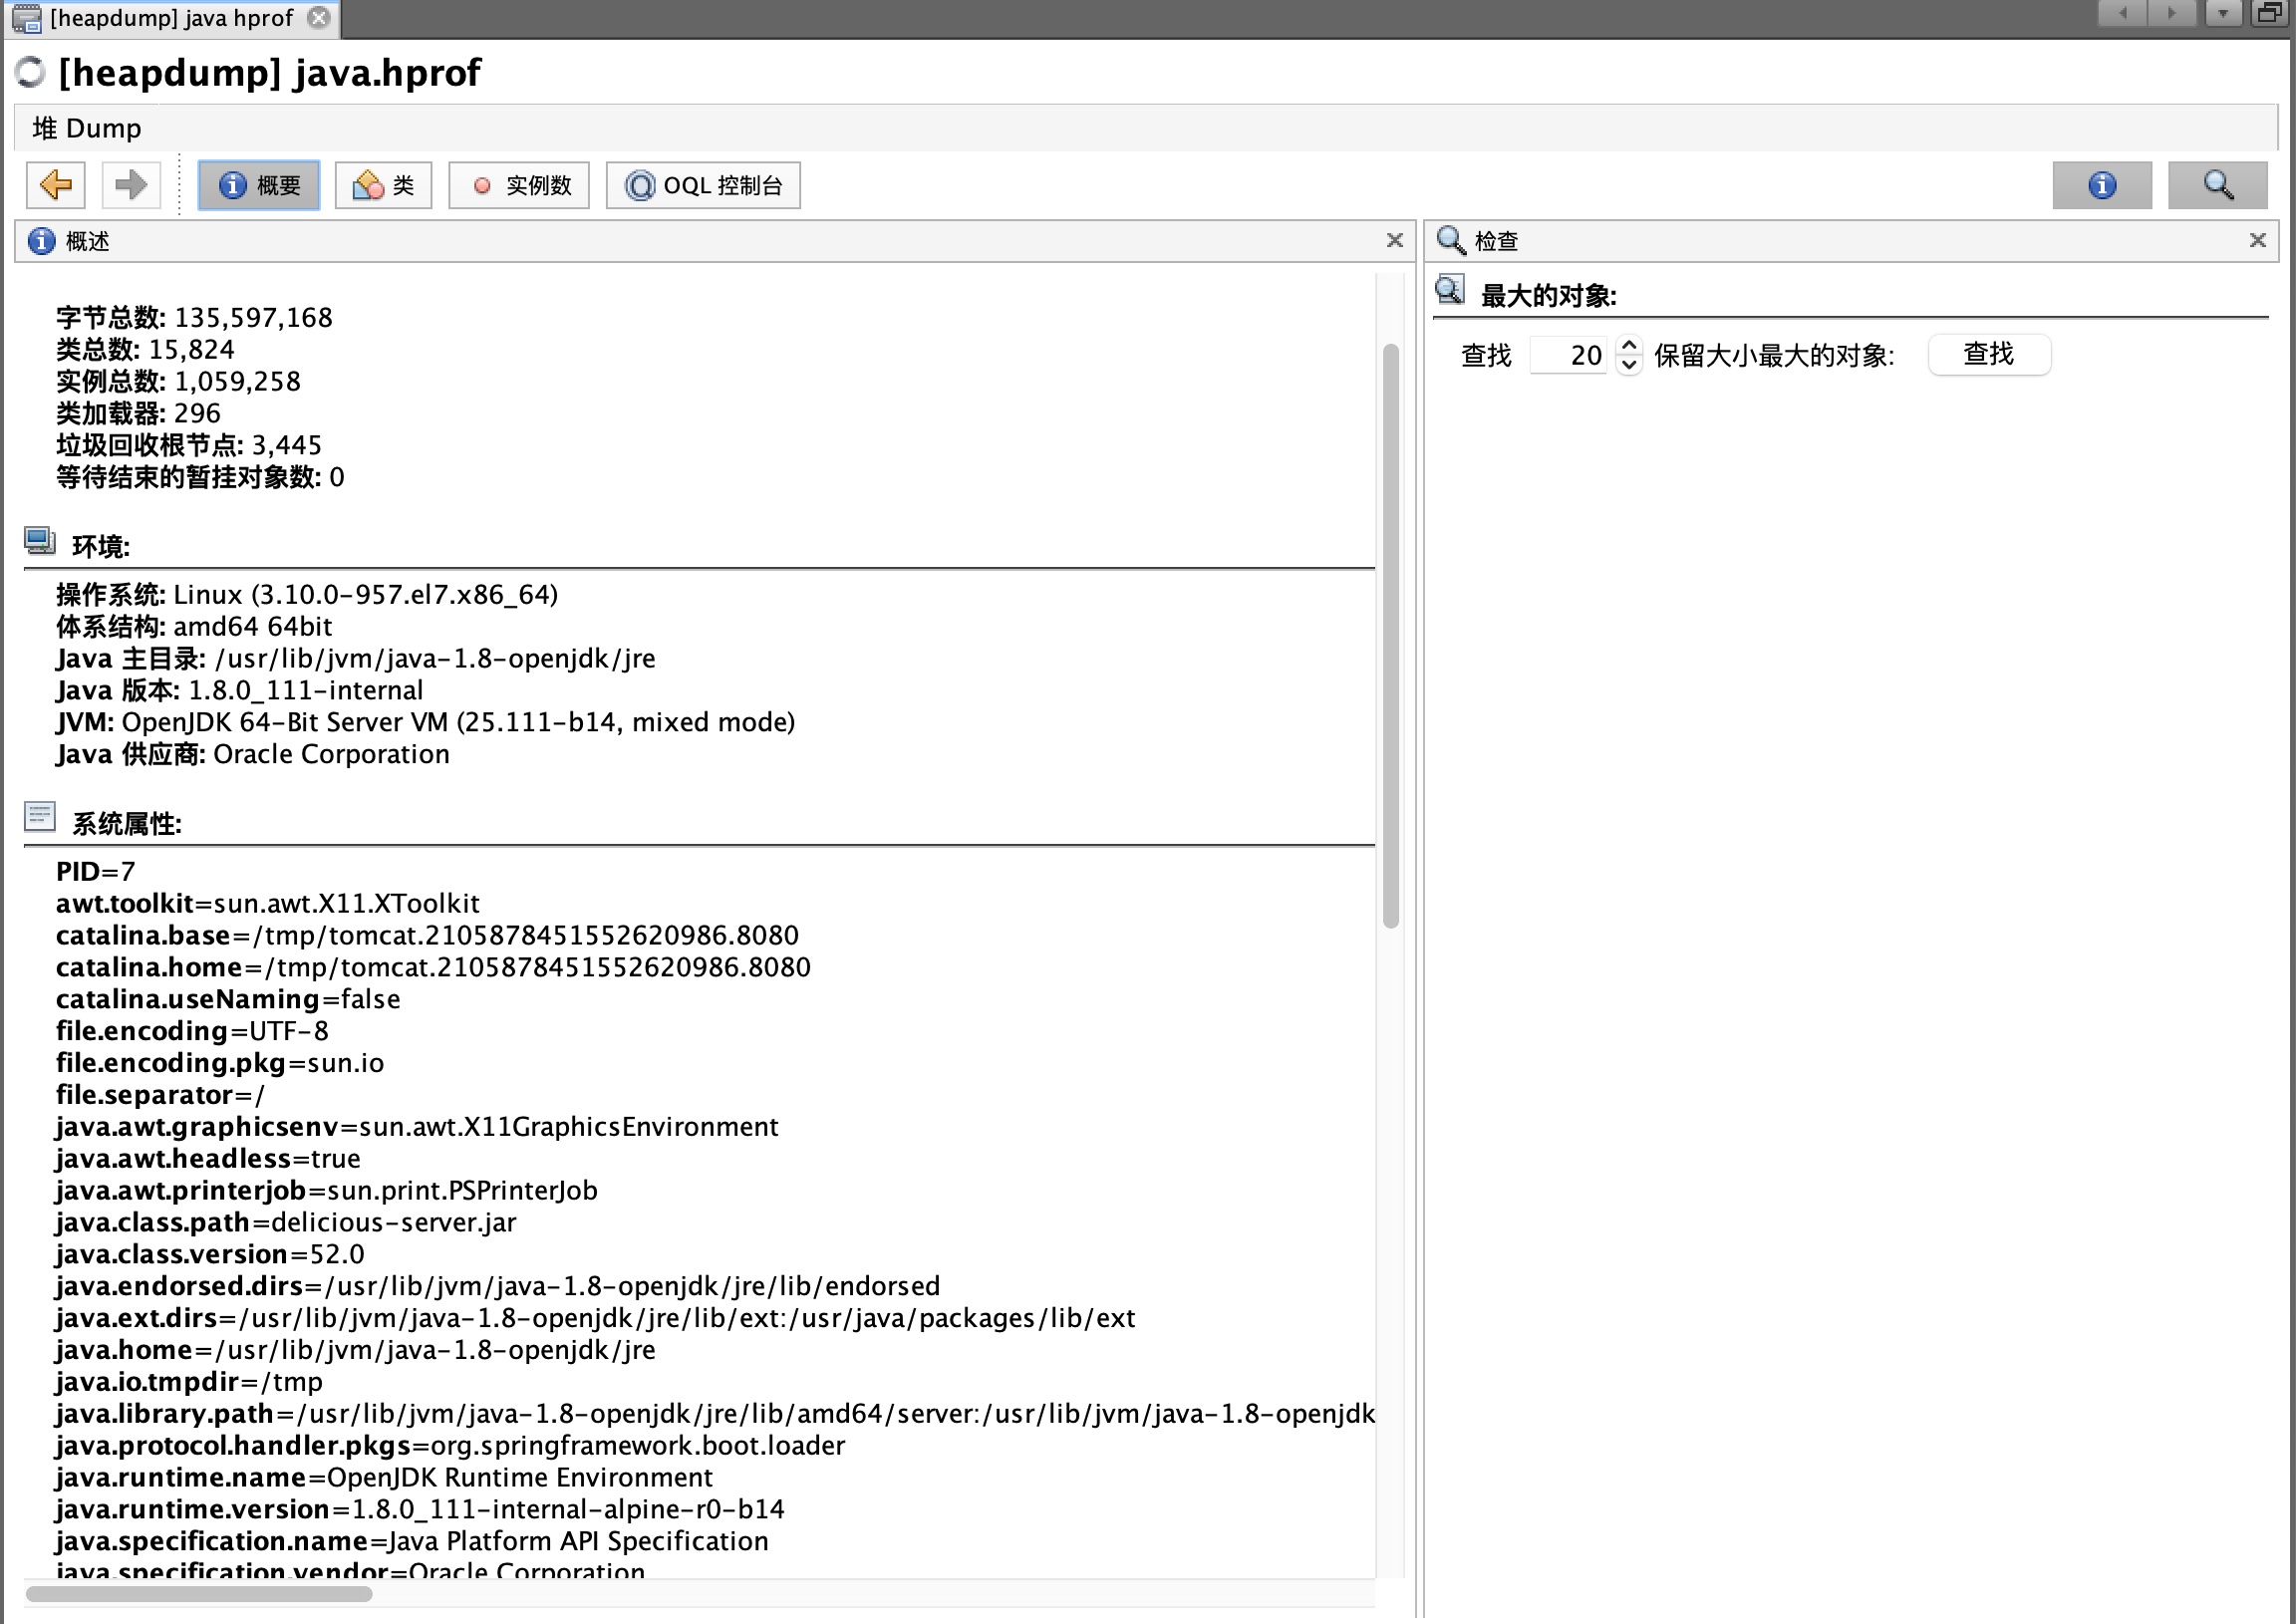The height and width of the screenshot is (1624, 2296).
Task: Open the tab list dropdown arrow
Action: (x=2222, y=13)
